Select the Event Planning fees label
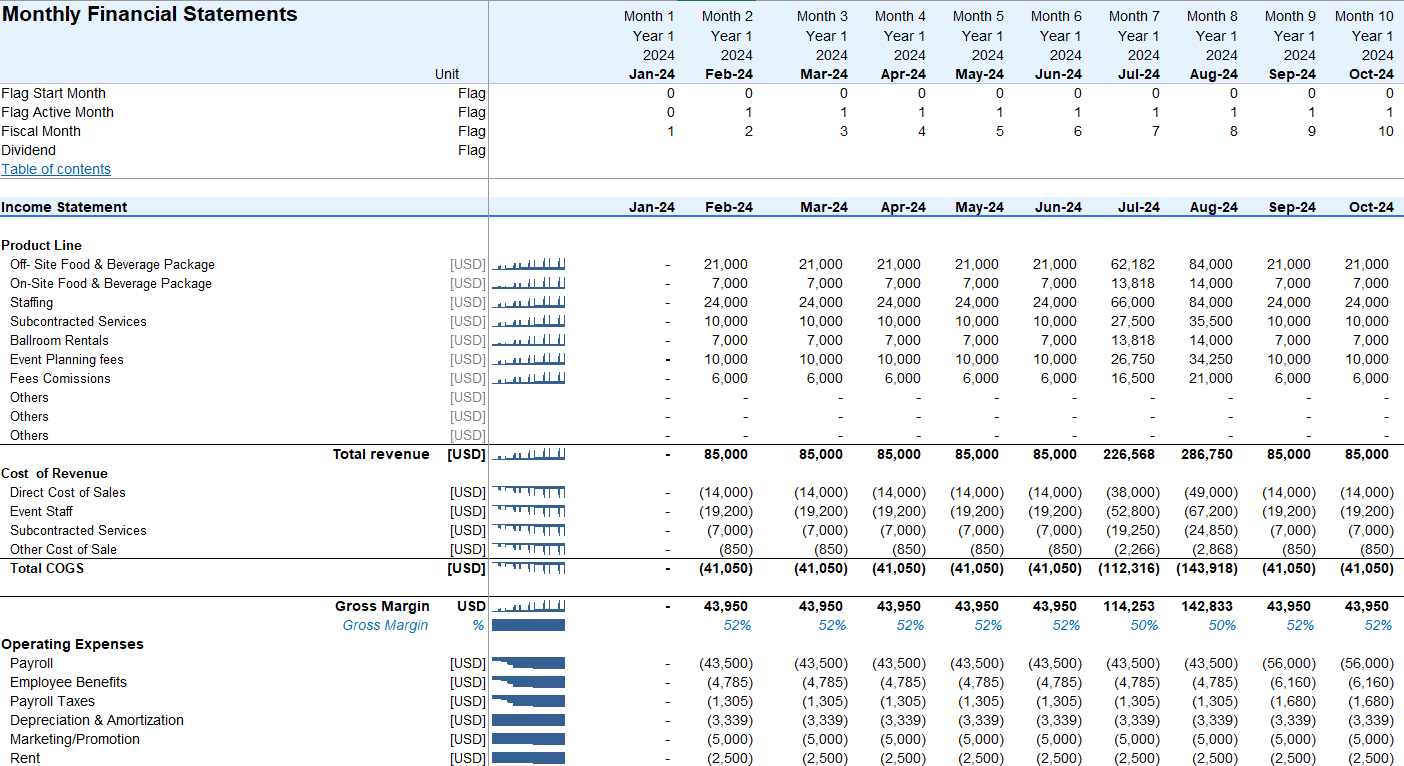1404x766 pixels. pyautogui.click(x=67, y=359)
